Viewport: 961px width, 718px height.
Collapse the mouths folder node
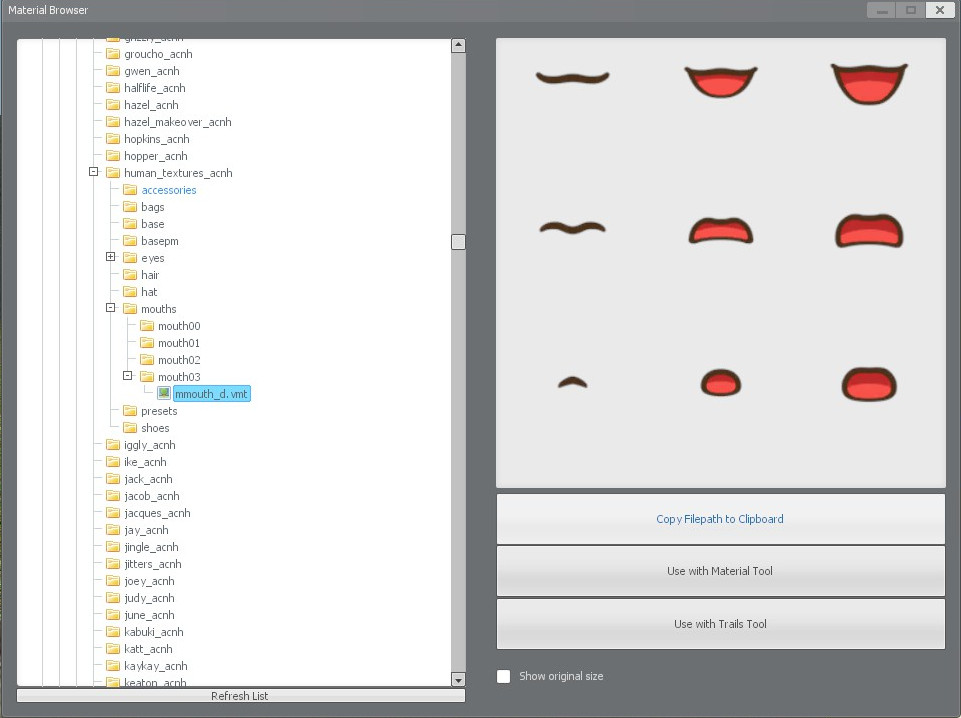tap(110, 308)
